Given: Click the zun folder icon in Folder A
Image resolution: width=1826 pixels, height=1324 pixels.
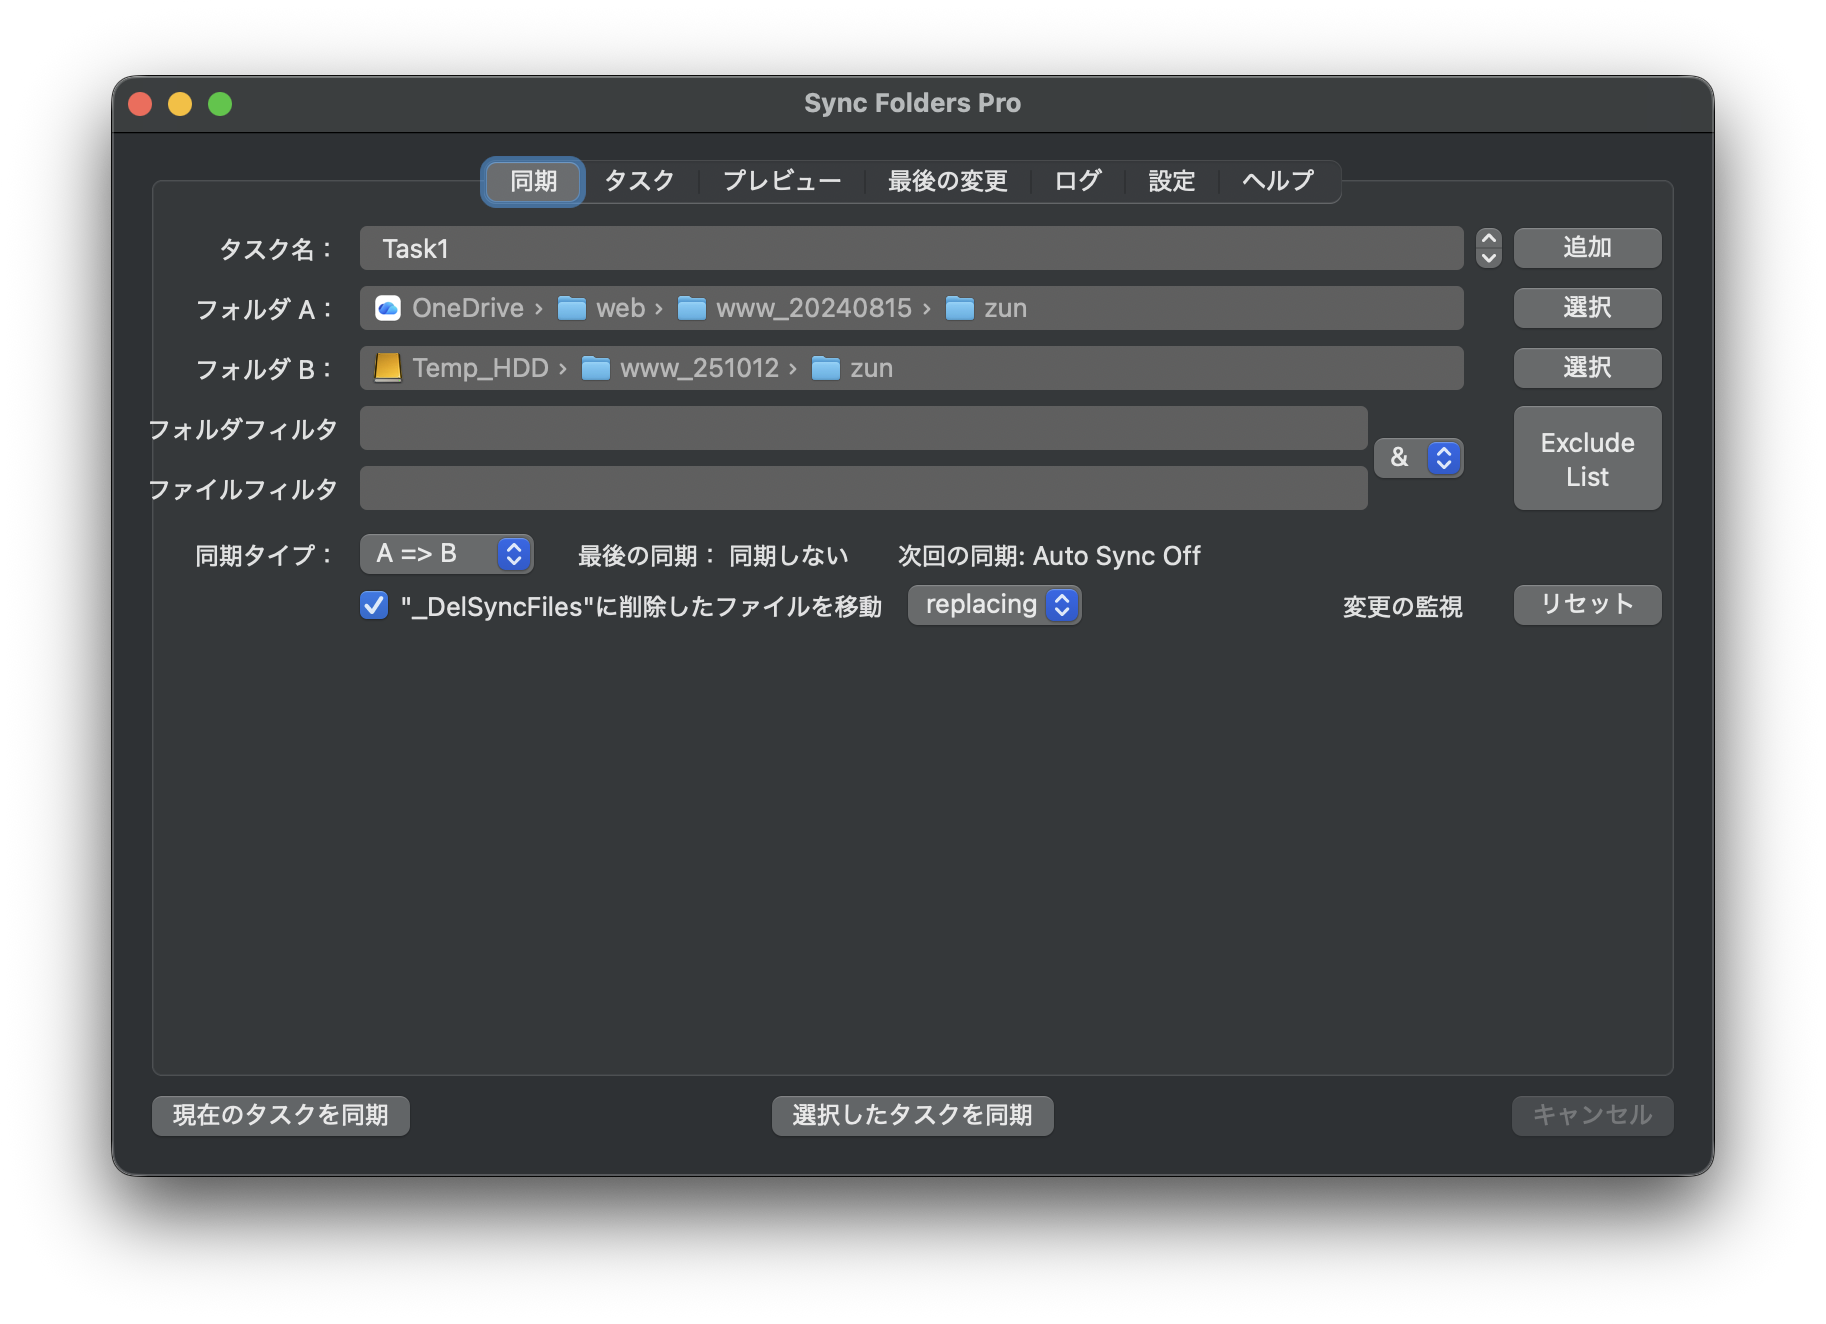Looking at the screenshot, I should (x=960, y=308).
